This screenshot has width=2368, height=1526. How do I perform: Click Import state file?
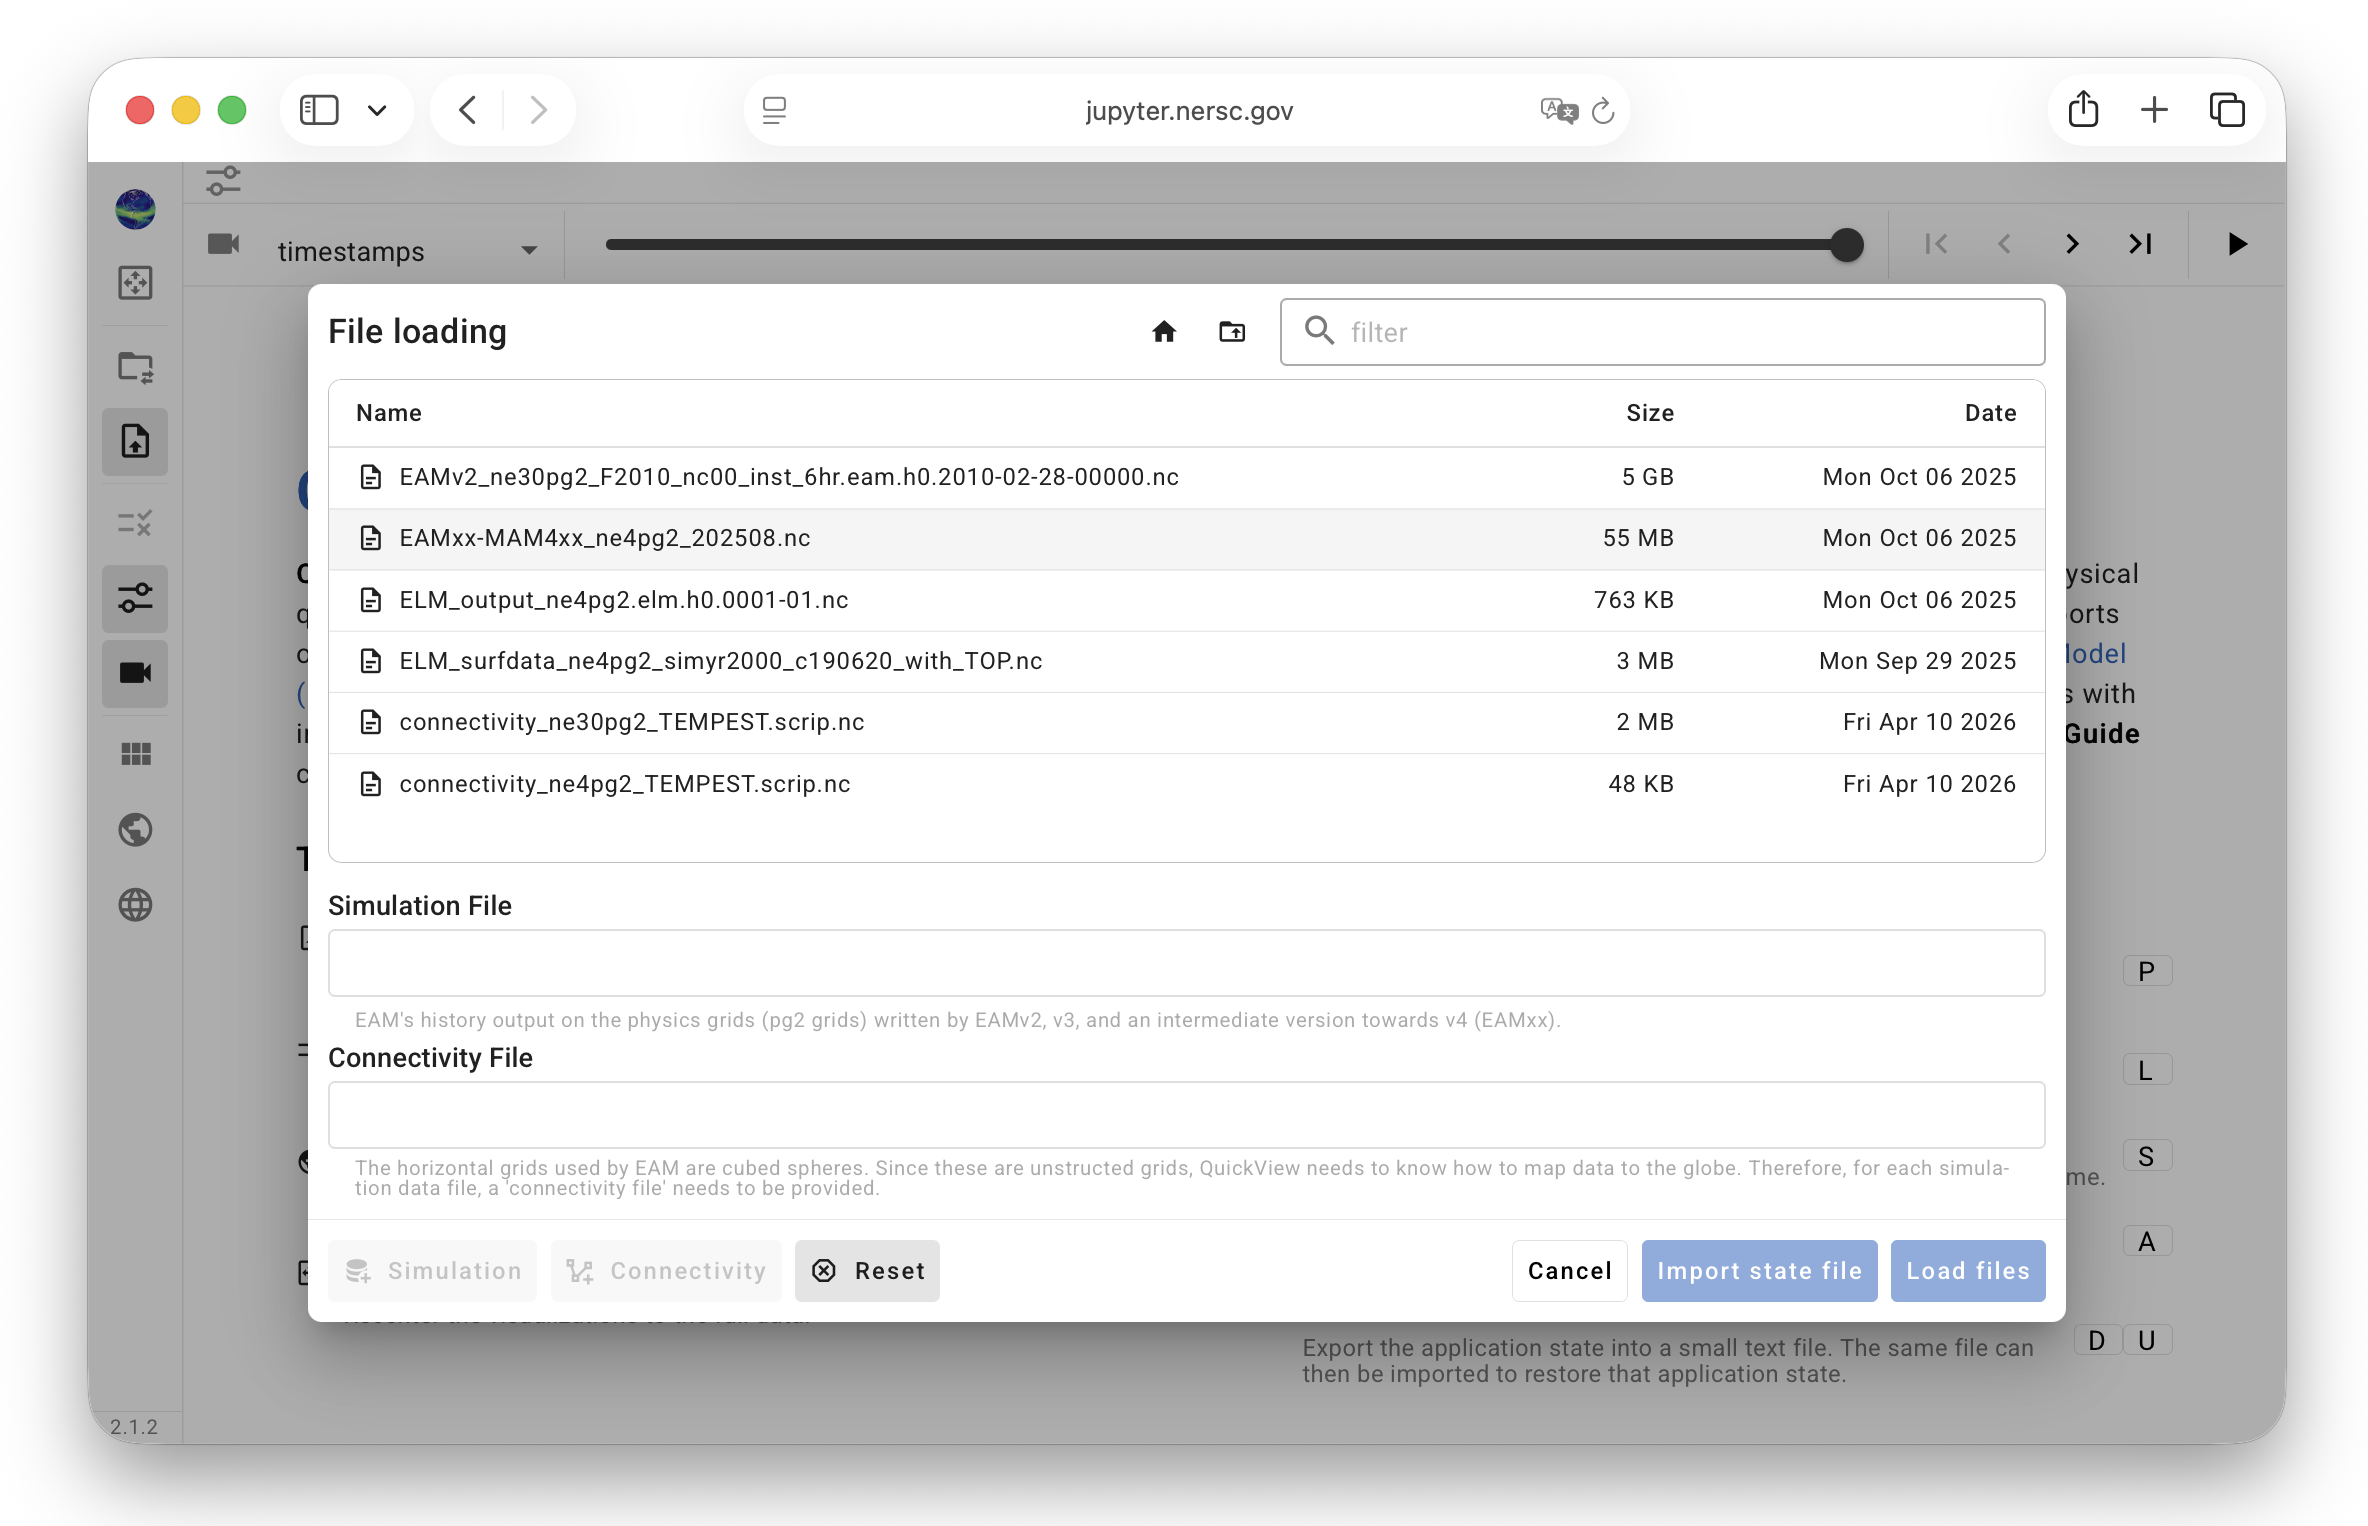1758,1270
